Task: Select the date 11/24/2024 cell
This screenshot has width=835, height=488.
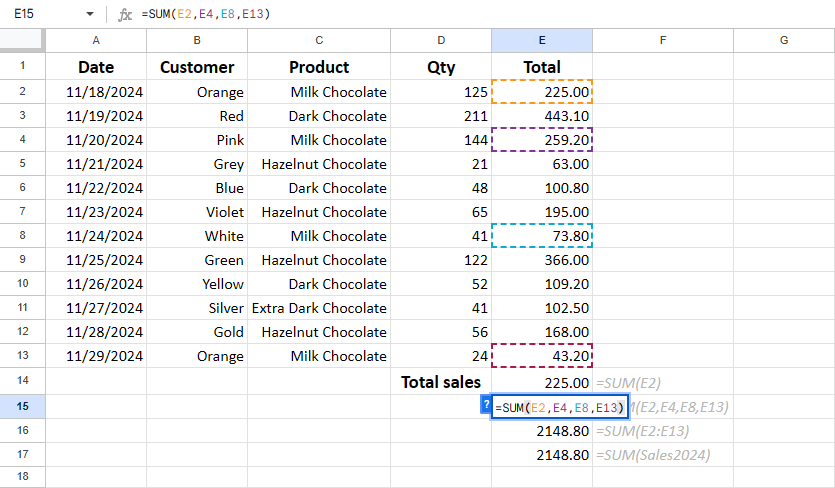Action: 96,236
